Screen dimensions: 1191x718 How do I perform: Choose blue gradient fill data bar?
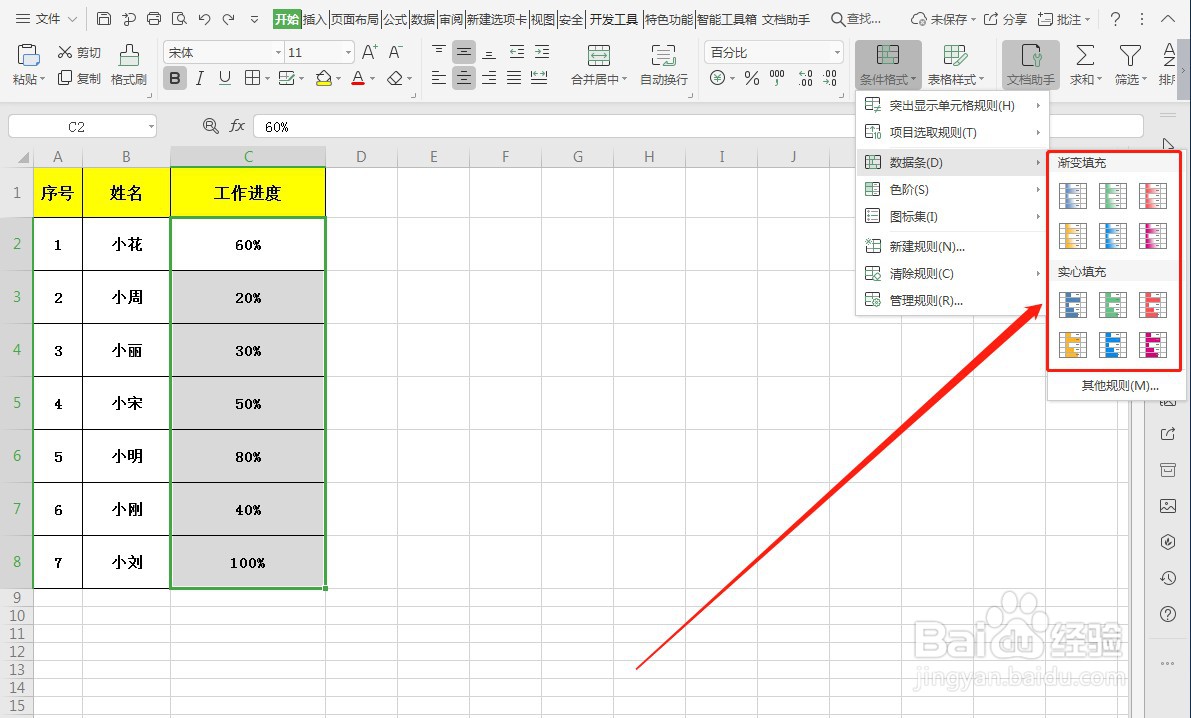coord(1073,196)
